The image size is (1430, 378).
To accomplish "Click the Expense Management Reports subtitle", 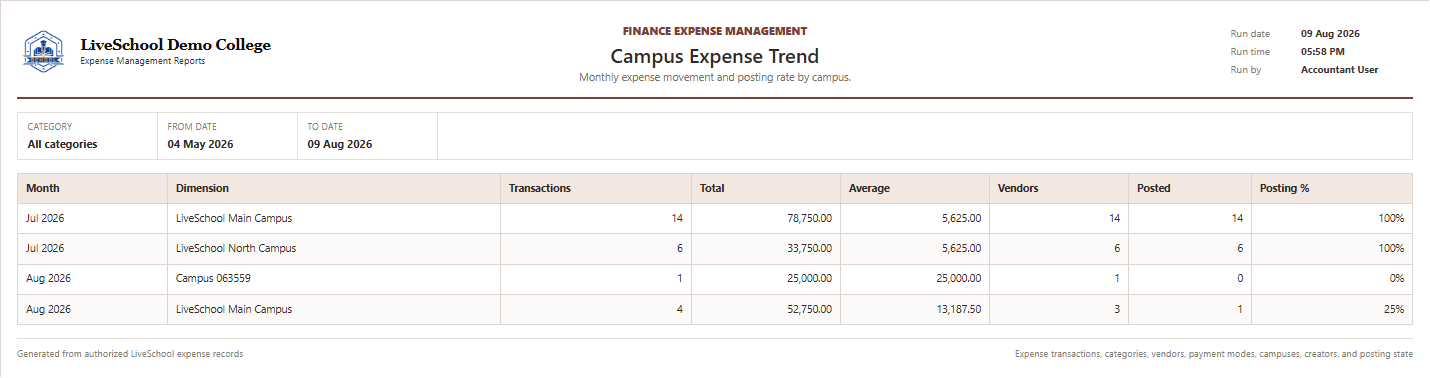I will coord(142,61).
